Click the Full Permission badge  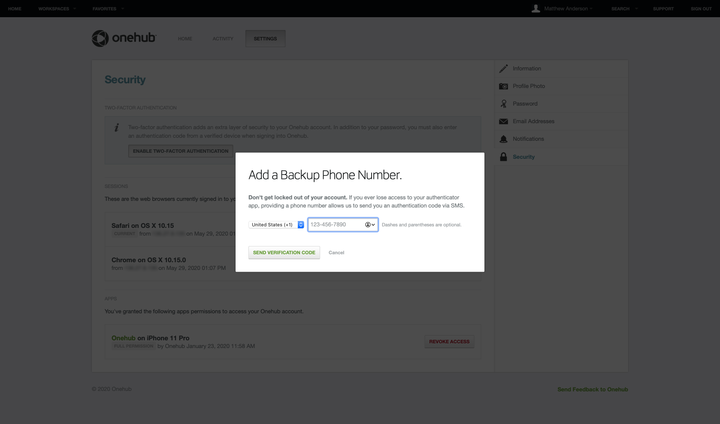pos(134,346)
